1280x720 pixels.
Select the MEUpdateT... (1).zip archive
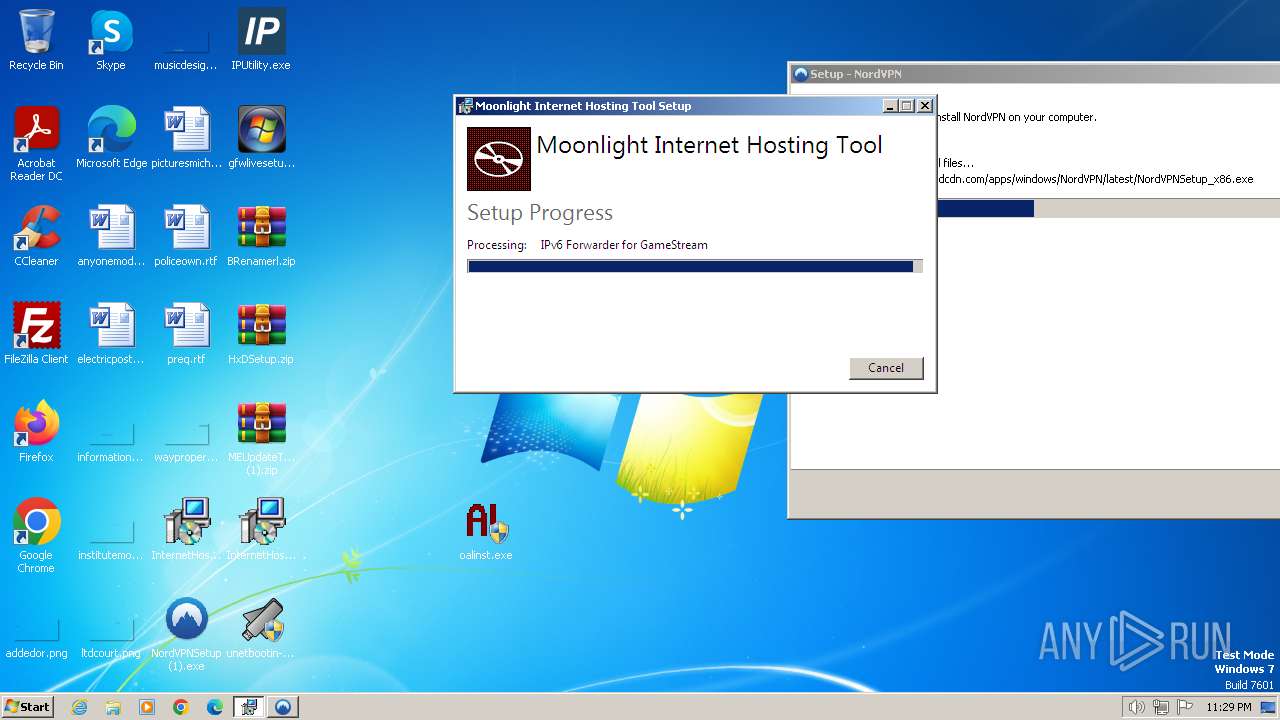(261, 438)
